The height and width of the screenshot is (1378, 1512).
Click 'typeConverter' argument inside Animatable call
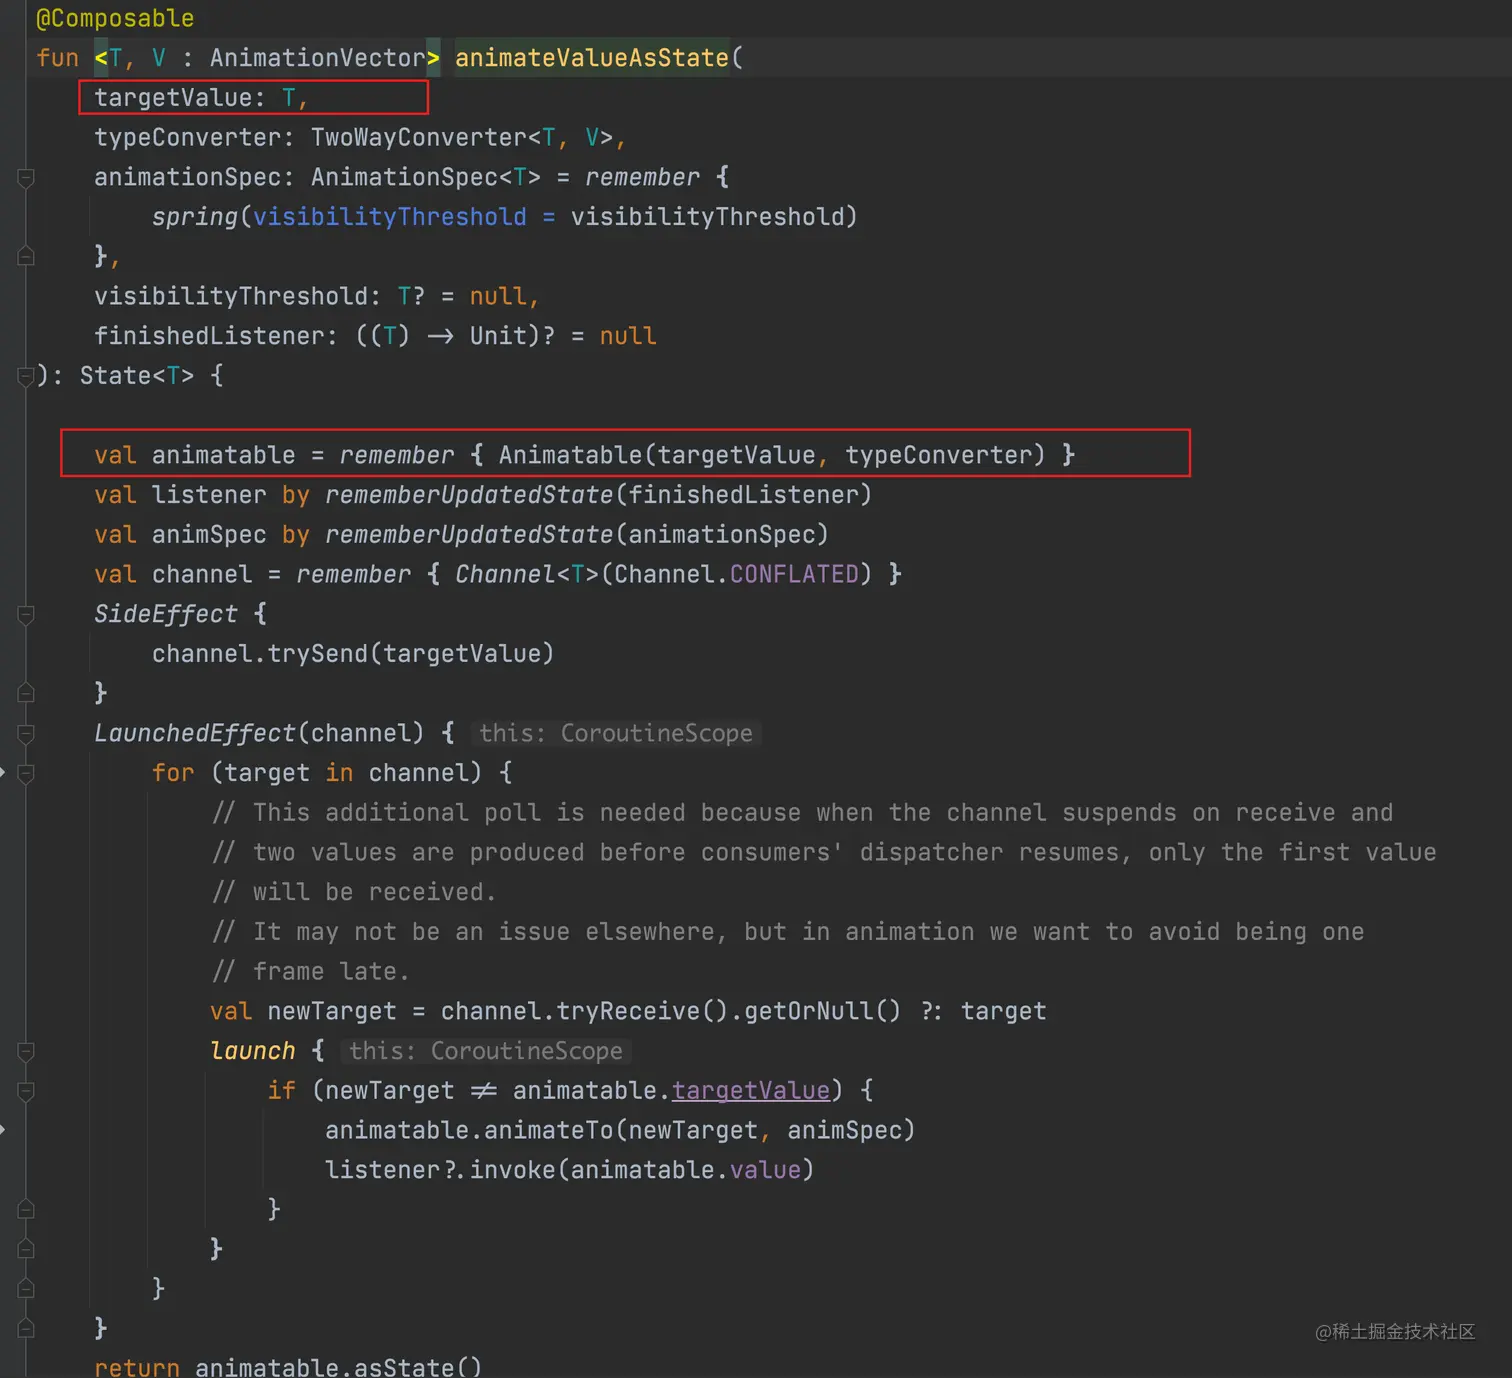click(x=938, y=455)
